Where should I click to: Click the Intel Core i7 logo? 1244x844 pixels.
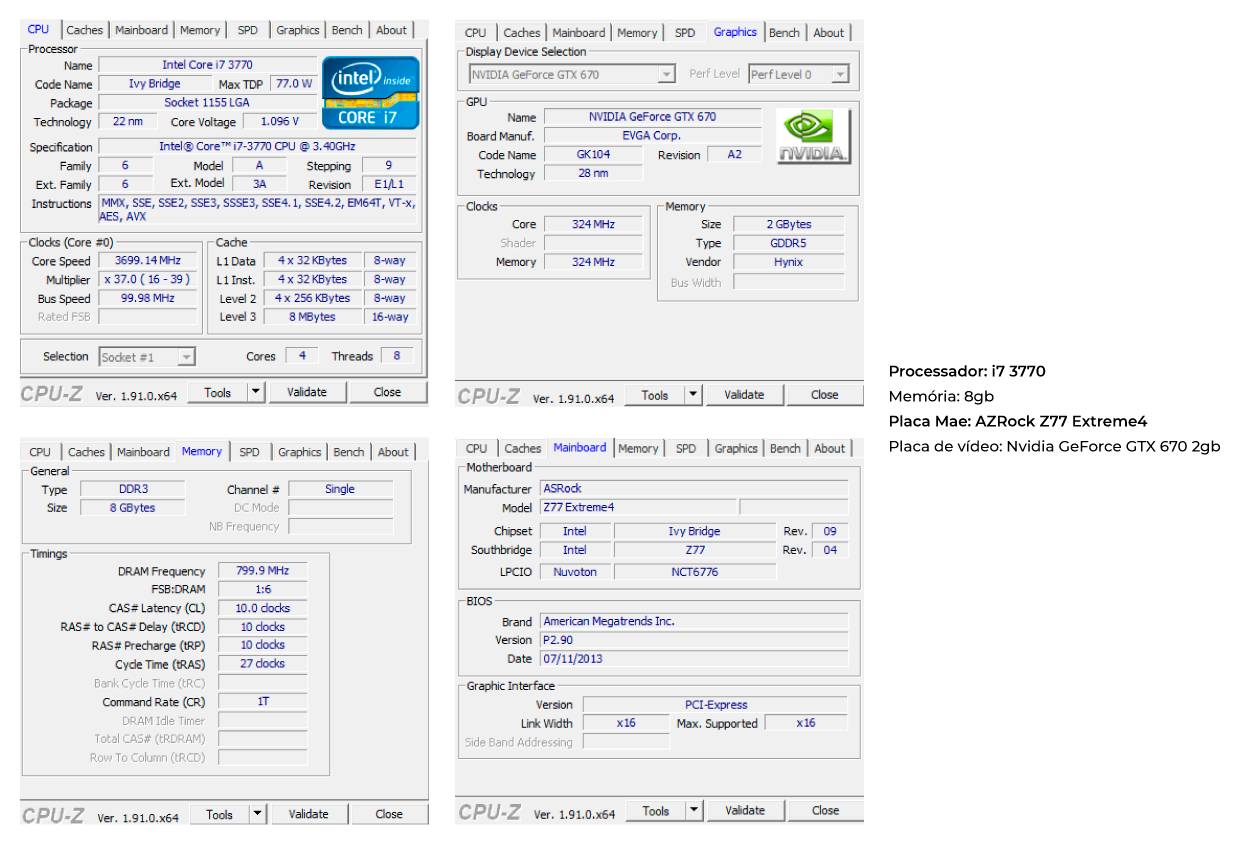(371, 92)
